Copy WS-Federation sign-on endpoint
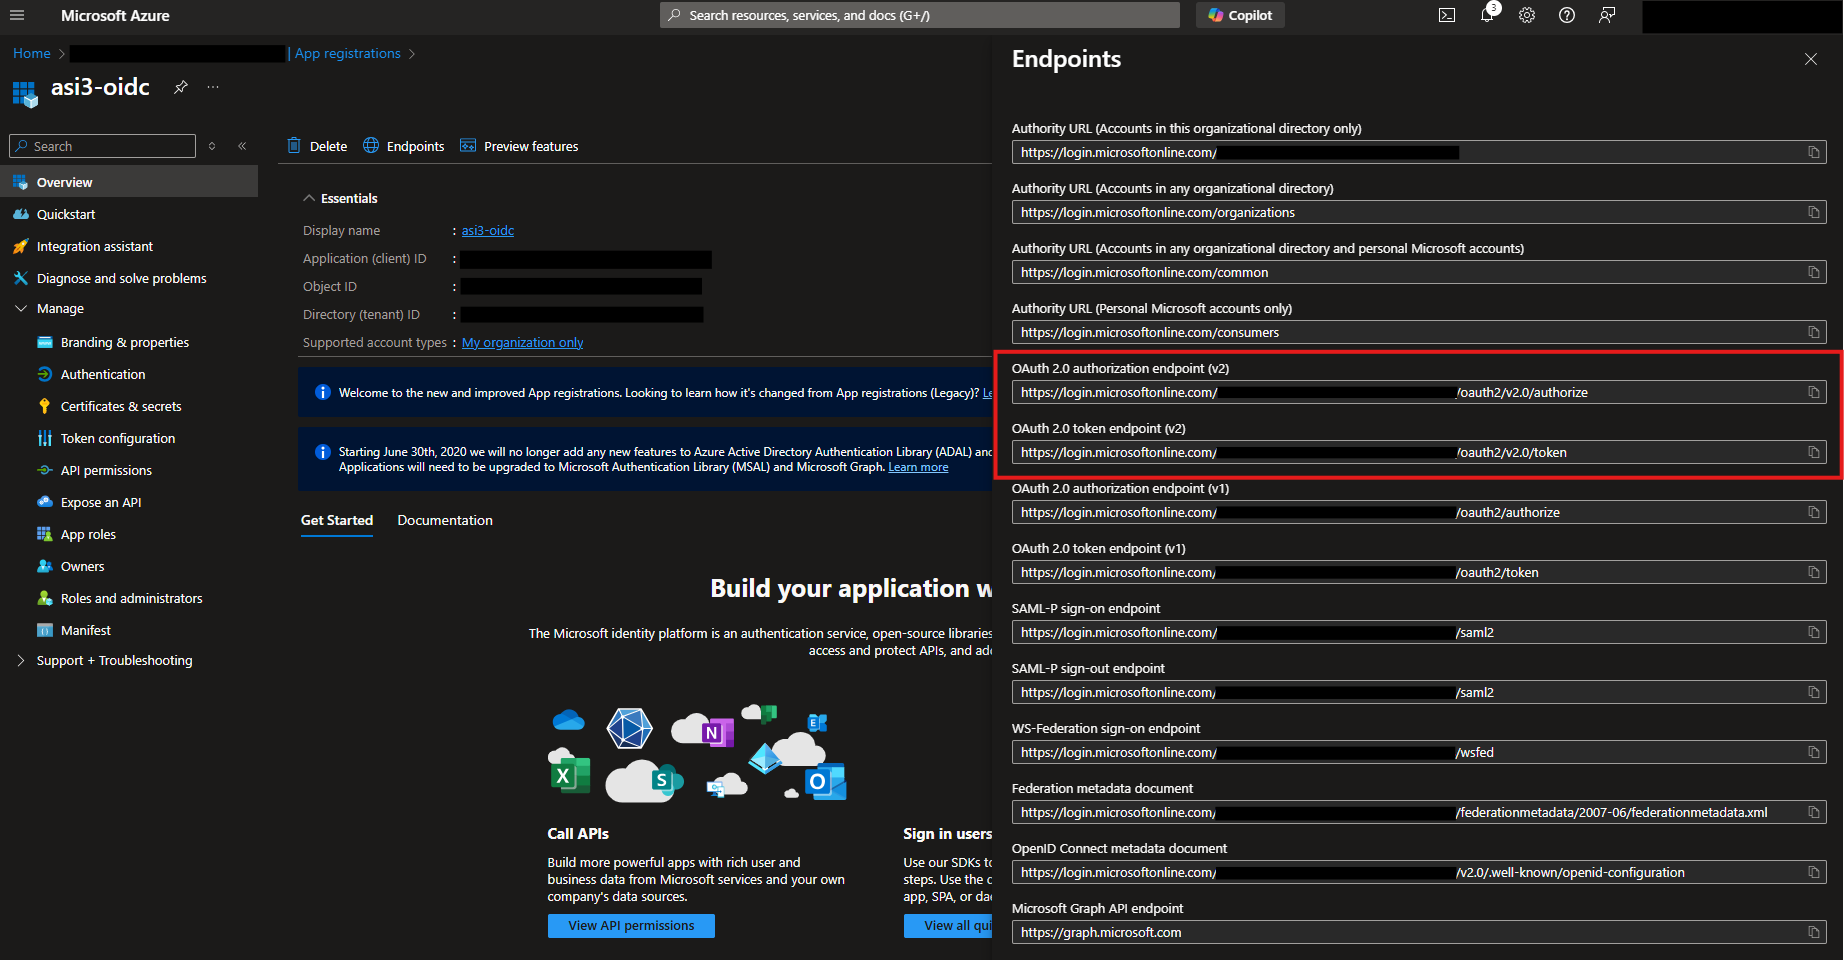The height and width of the screenshot is (960, 1845). click(x=1814, y=752)
